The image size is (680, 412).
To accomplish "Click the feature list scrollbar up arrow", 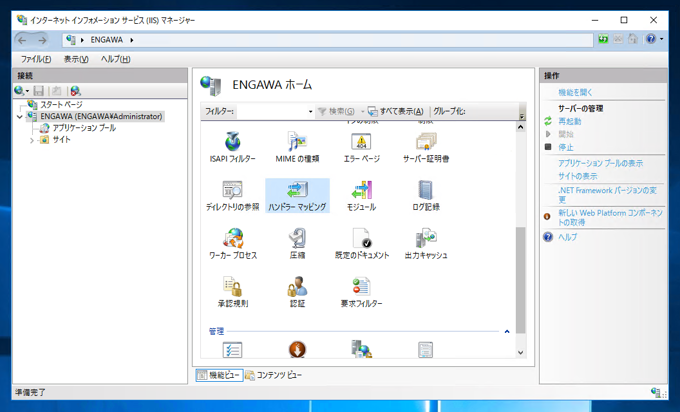I will [520, 127].
